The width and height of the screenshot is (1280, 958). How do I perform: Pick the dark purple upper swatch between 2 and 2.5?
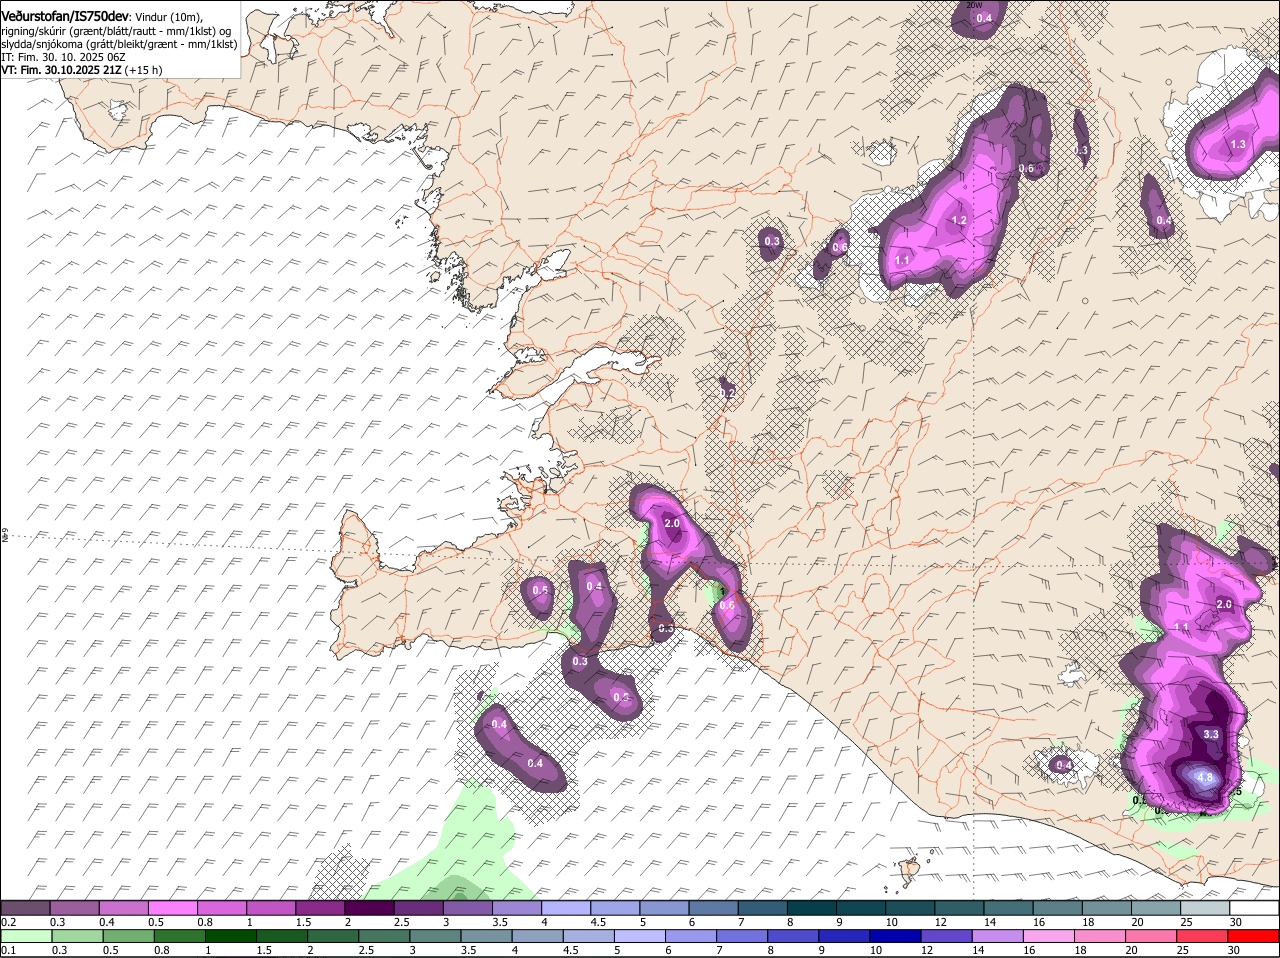pos(370,908)
